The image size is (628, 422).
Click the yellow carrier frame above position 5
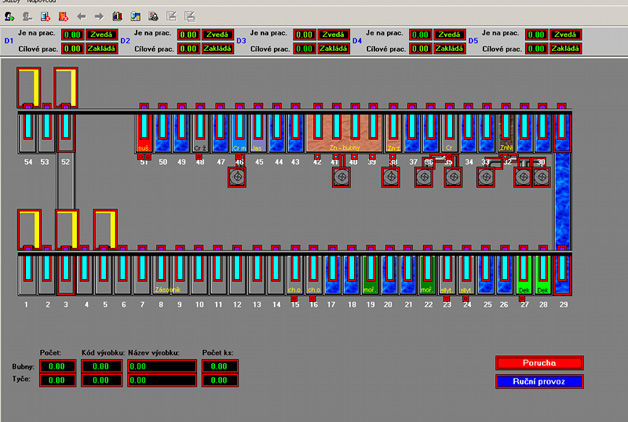pyautogui.click(x=105, y=229)
